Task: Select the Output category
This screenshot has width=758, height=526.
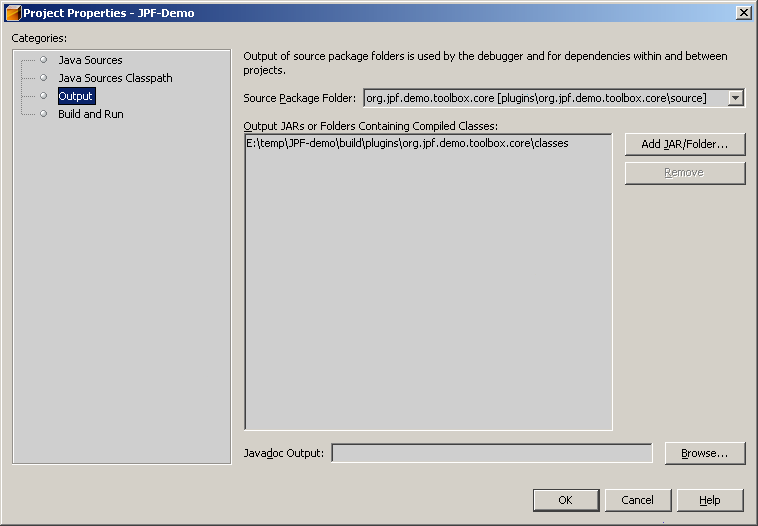Action: point(75,96)
